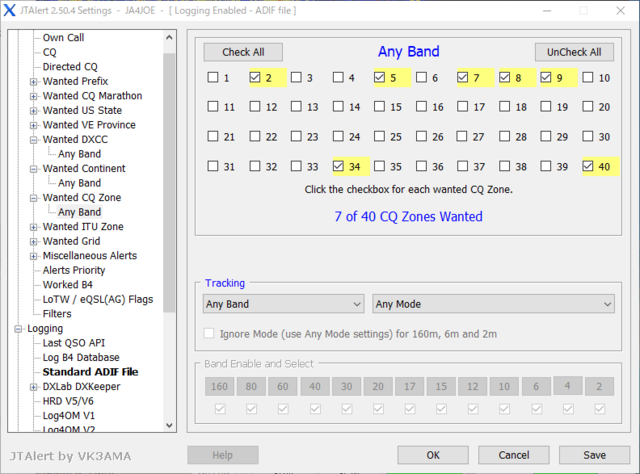Confirm settings with the OK button
Screen dimensions: 640x474
433,455
